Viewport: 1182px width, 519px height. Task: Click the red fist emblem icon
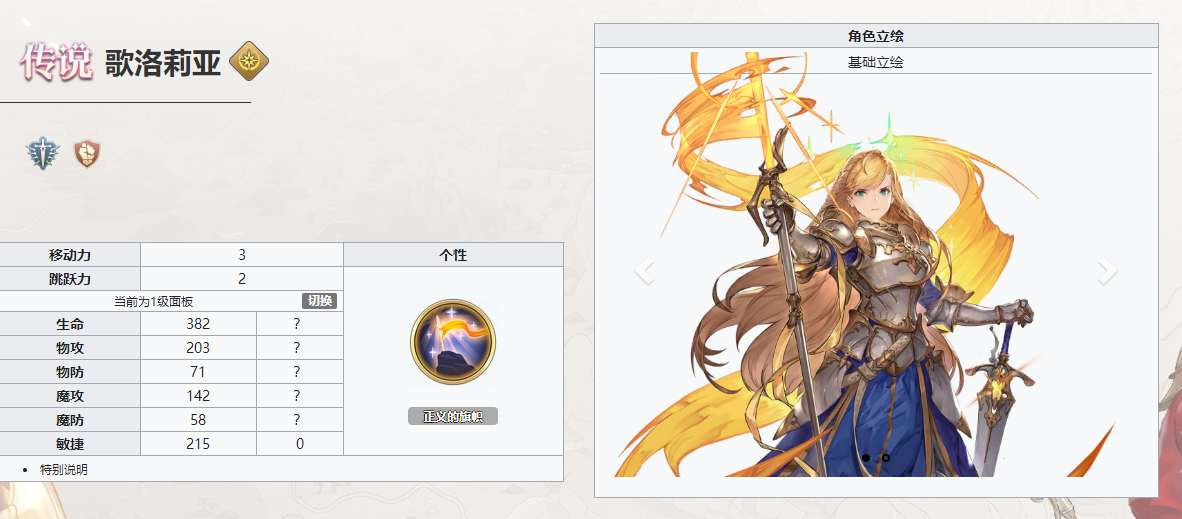point(87,153)
